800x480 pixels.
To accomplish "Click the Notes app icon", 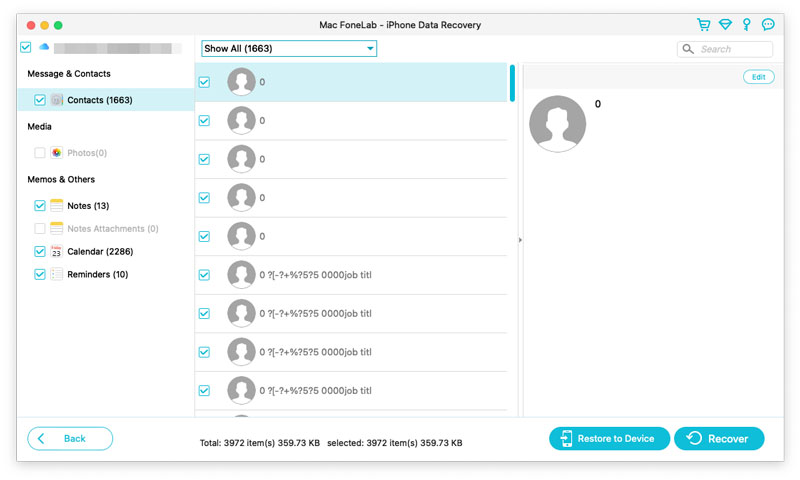I will [57, 206].
